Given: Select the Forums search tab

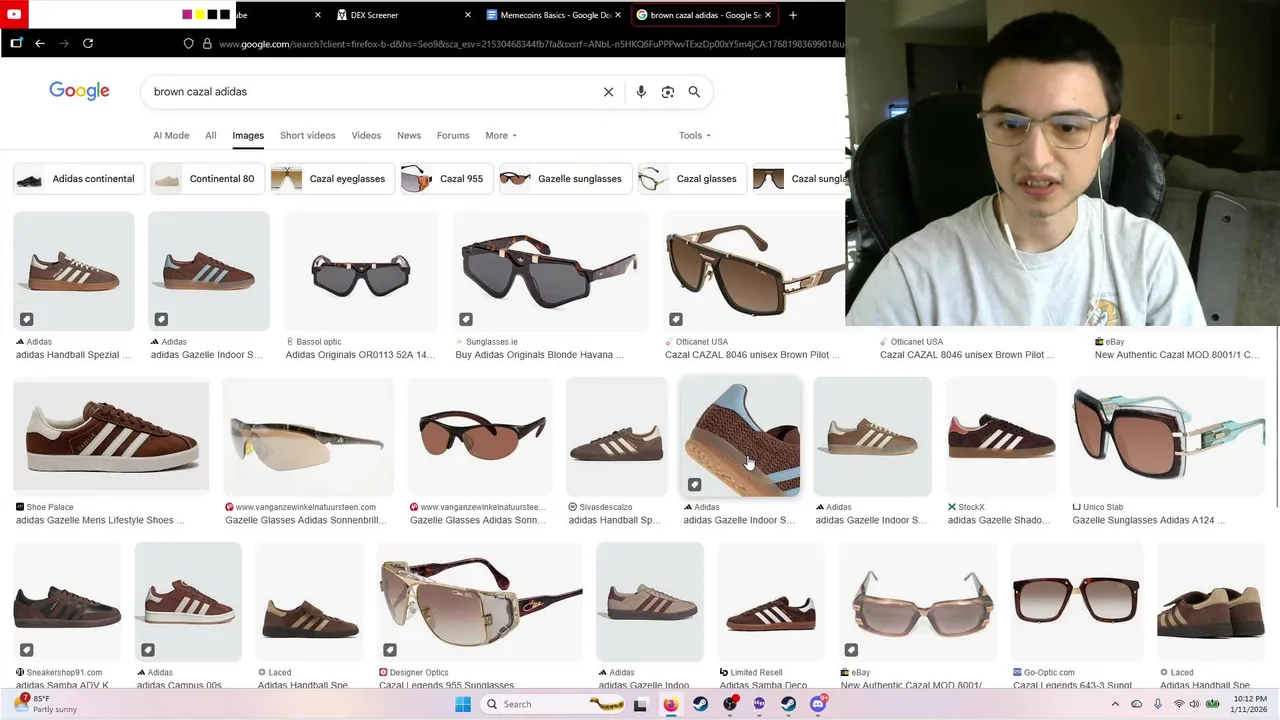Looking at the screenshot, I should [453, 135].
